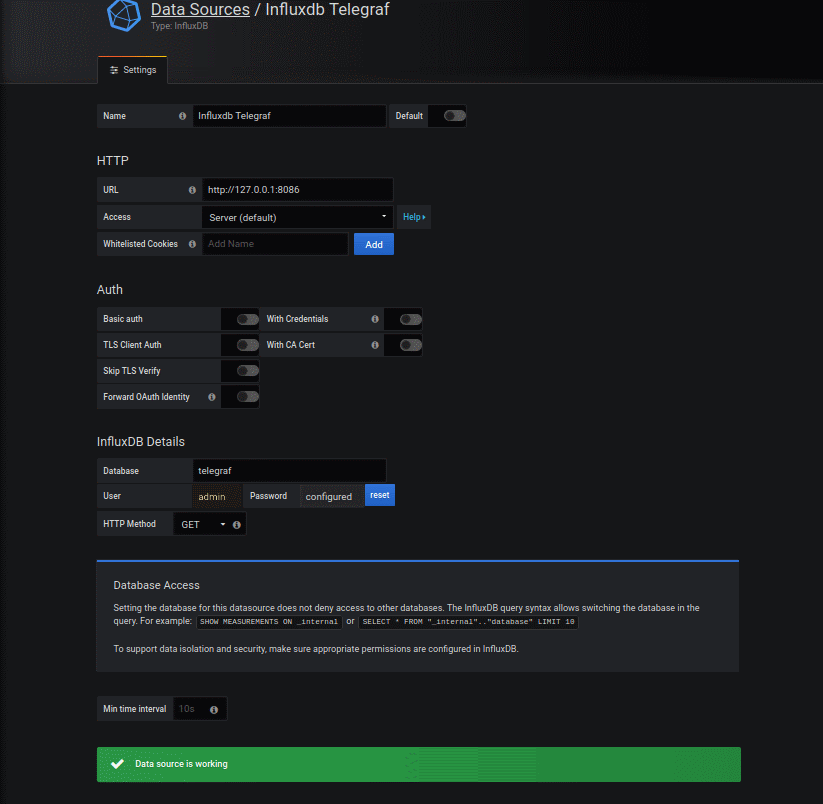Click the info icon beside Whitelisted Cookies
This screenshot has height=804, width=823.
192,244
